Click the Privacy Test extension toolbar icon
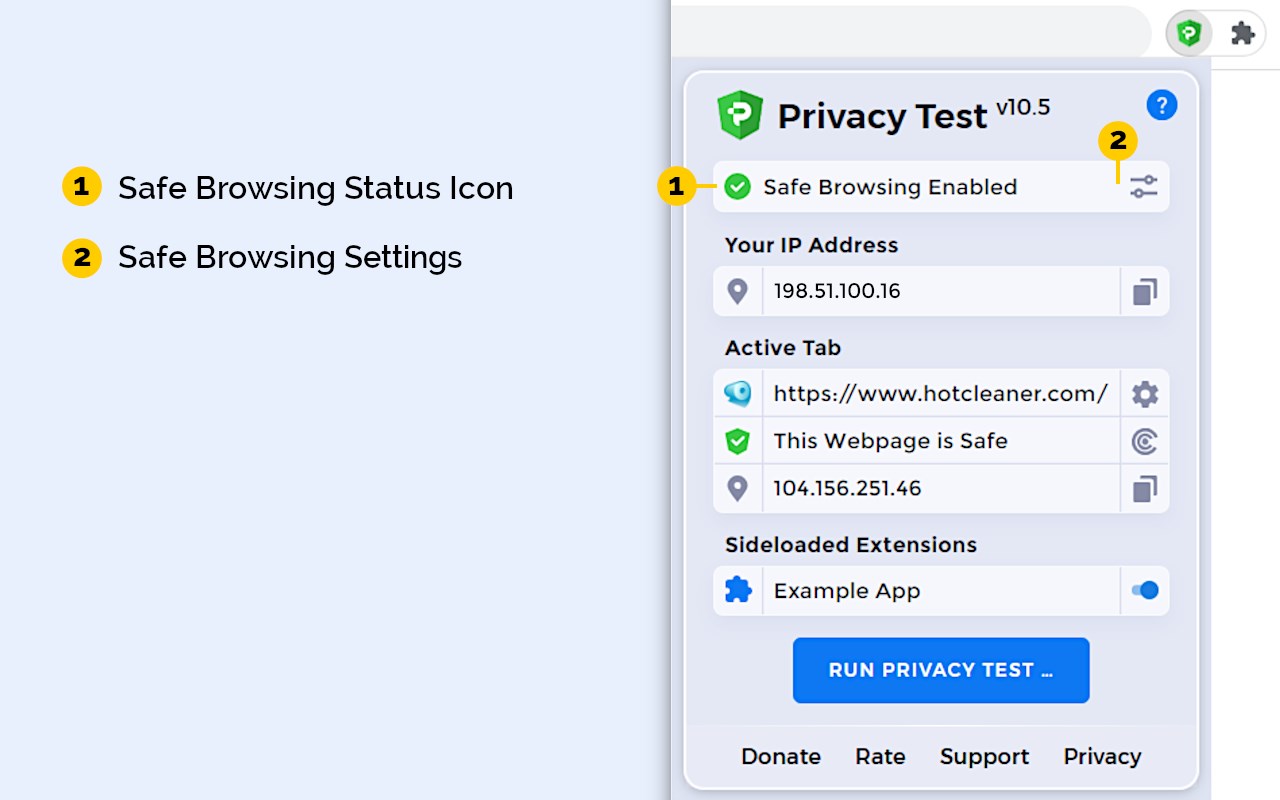Viewport: 1280px width, 800px height. [x=1188, y=34]
